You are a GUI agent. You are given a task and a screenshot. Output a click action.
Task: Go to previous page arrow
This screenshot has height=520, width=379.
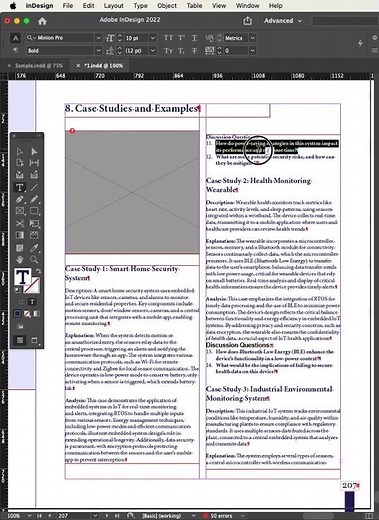pyautogui.click(x=50, y=516)
